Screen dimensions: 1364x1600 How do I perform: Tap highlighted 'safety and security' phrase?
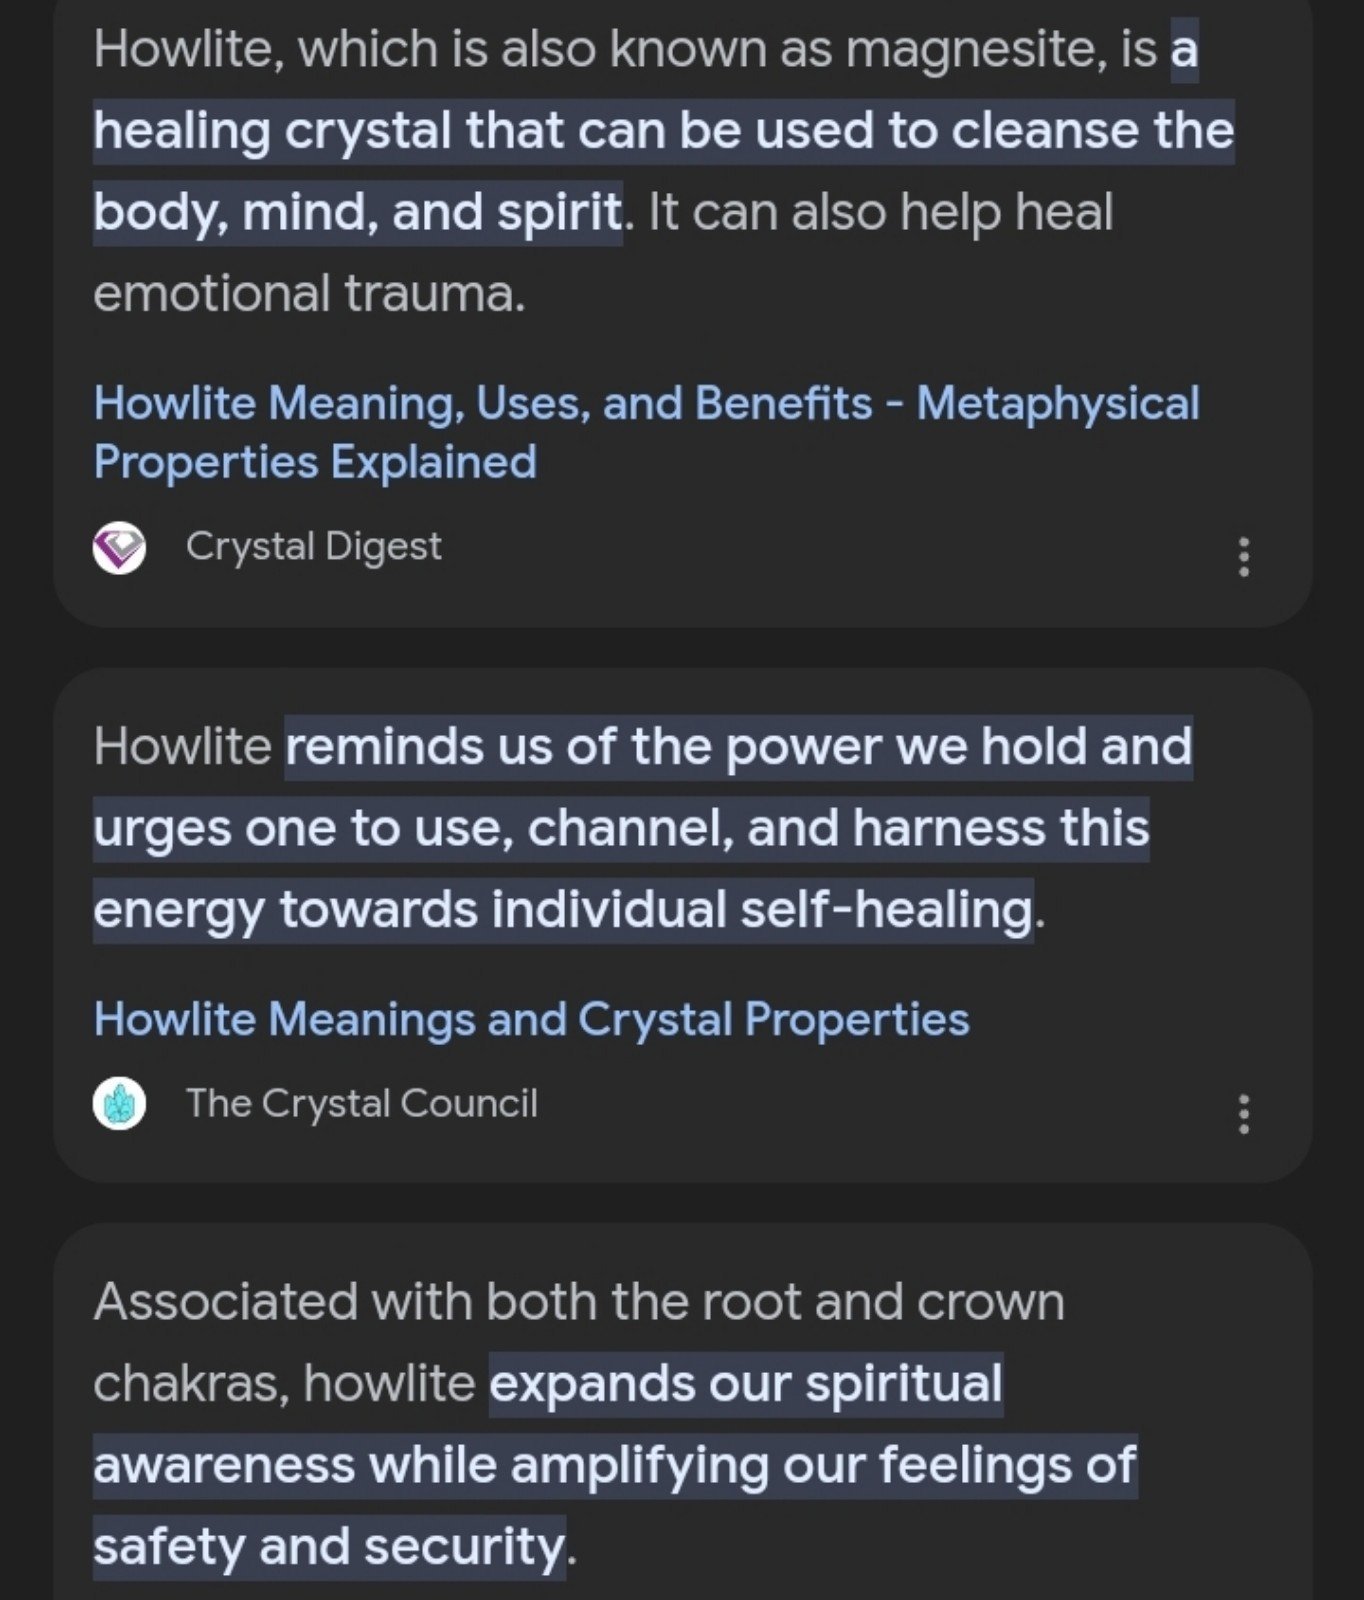pyautogui.click(x=329, y=1547)
